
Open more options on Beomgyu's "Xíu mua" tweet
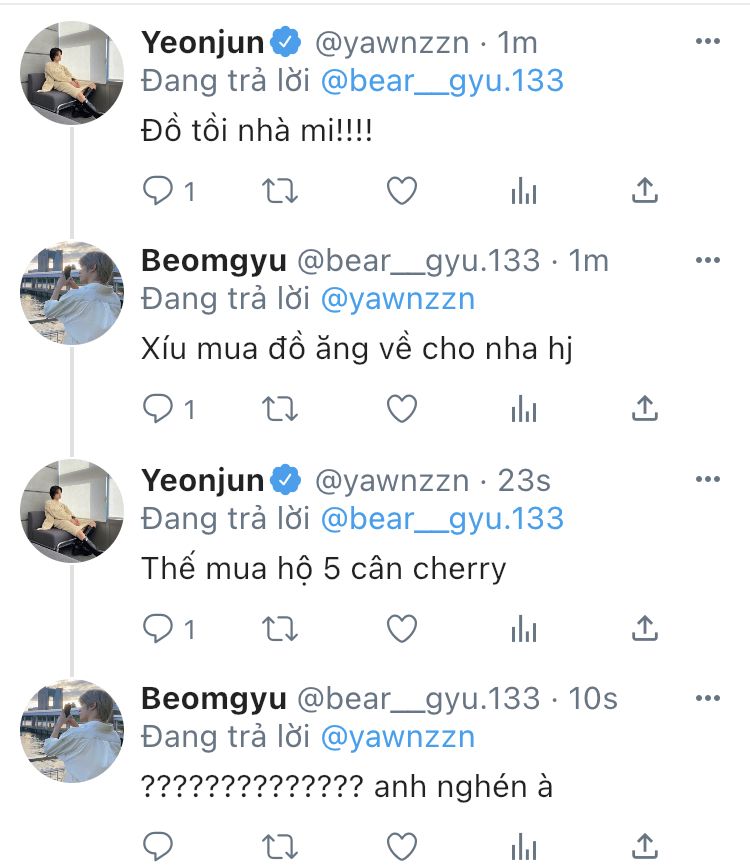(x=707, y=260)
